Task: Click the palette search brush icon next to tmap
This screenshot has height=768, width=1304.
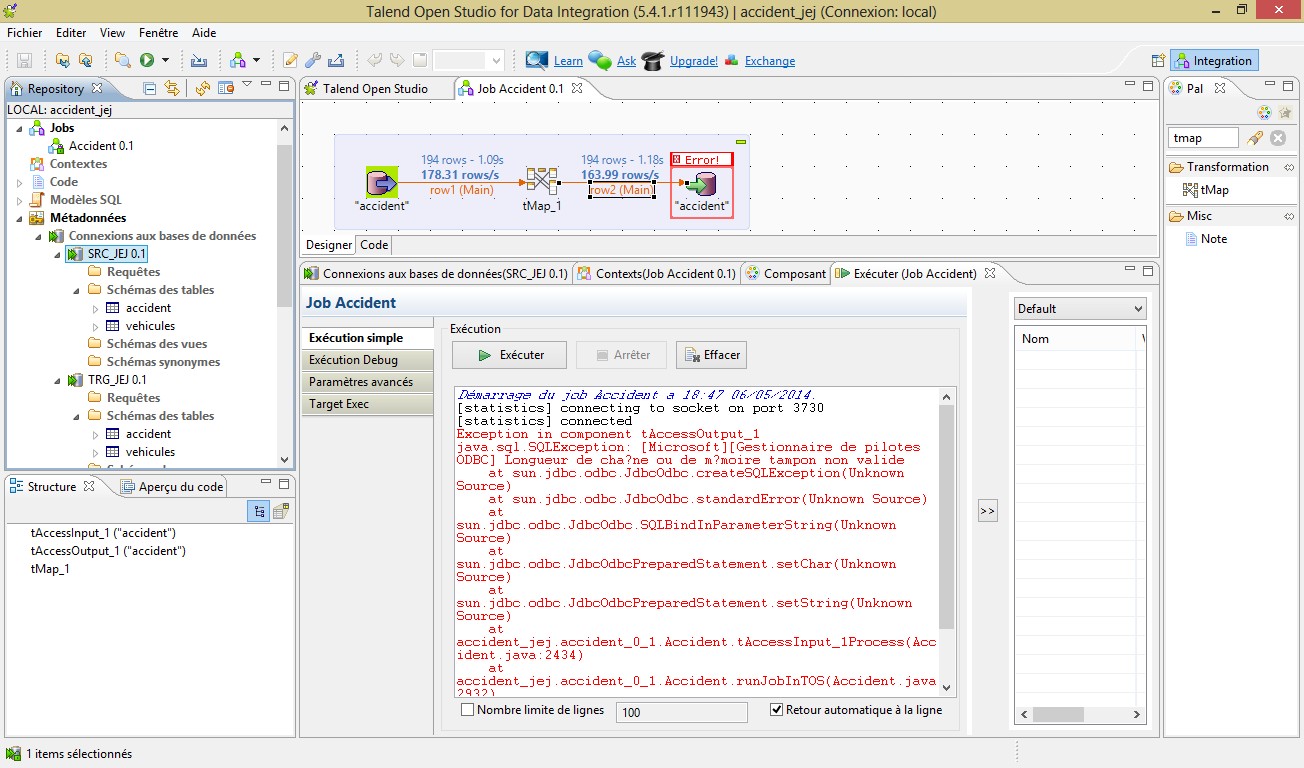Action: 1256,138
